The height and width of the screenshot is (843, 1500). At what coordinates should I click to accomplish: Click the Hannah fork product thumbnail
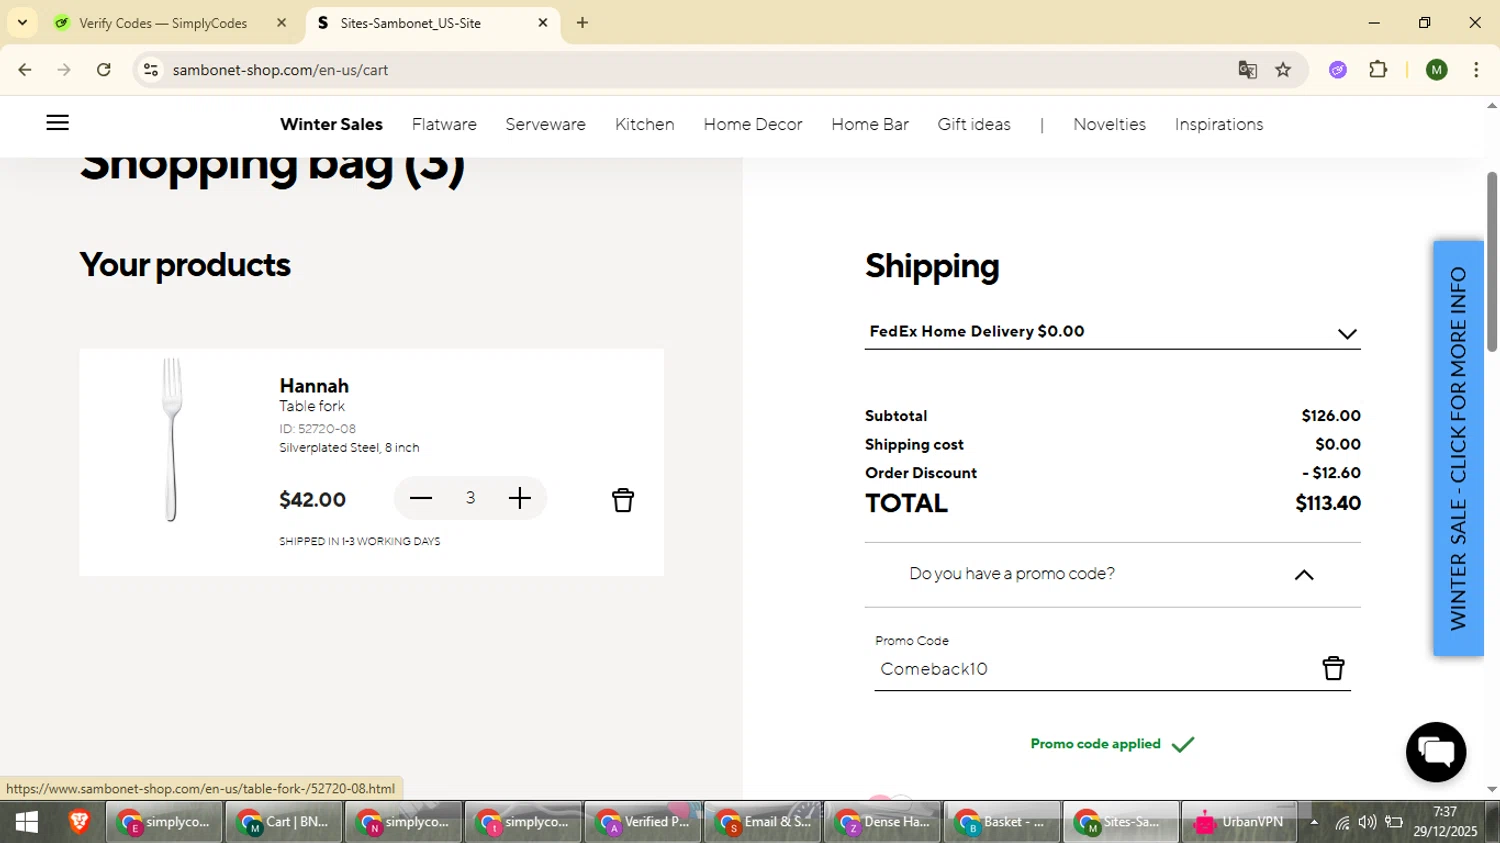point(172,440)
